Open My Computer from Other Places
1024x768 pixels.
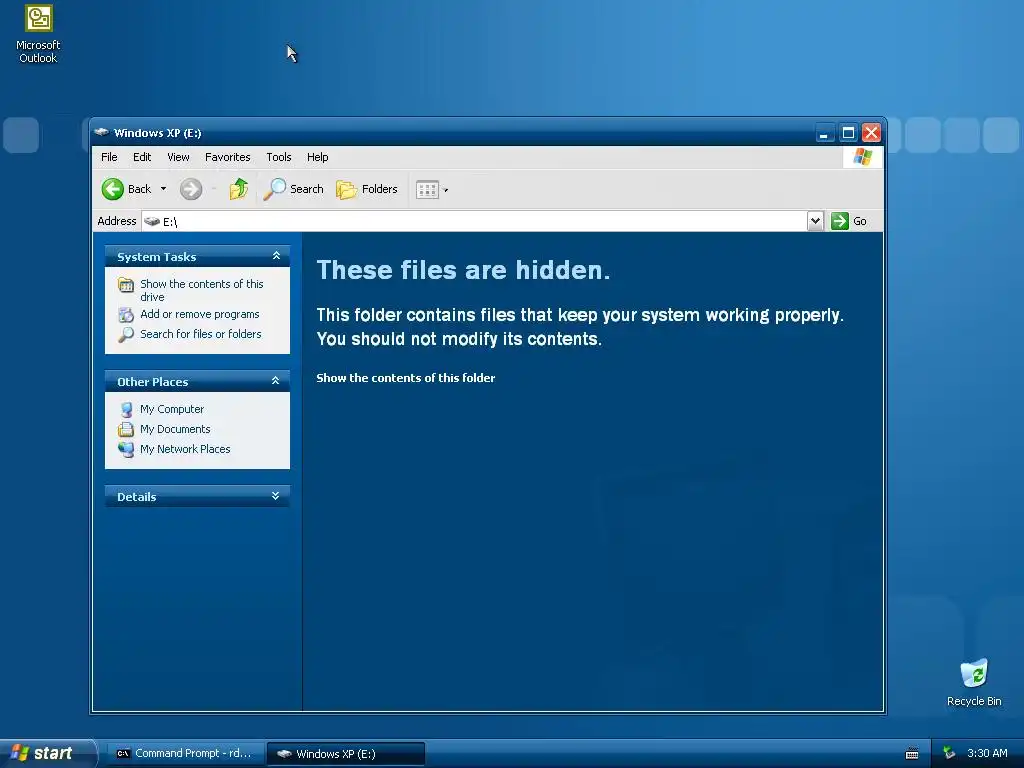tap(172, 409)
